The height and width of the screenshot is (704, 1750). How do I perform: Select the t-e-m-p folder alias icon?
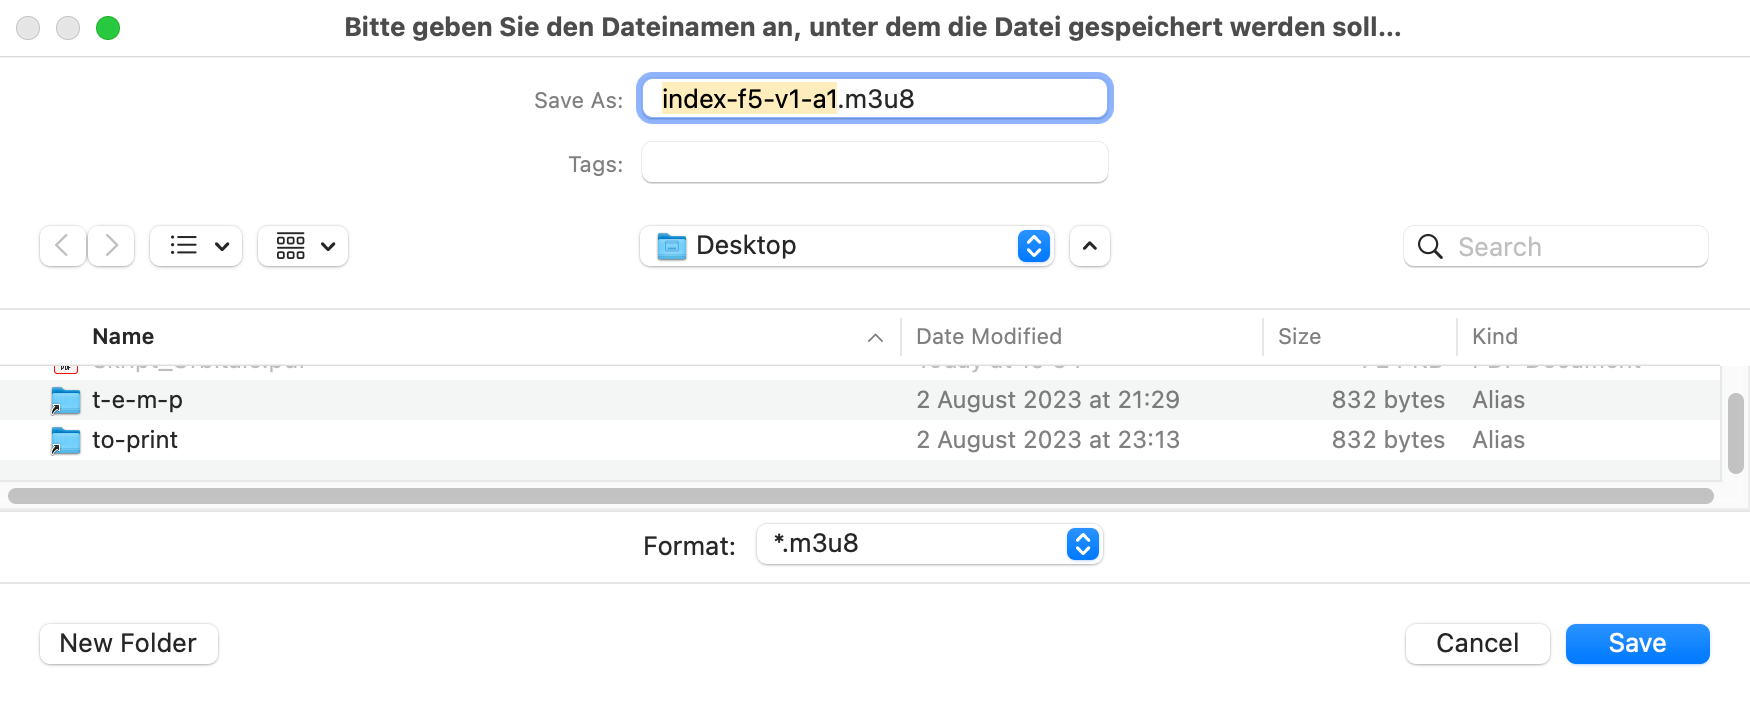click(x=66, y=401)
